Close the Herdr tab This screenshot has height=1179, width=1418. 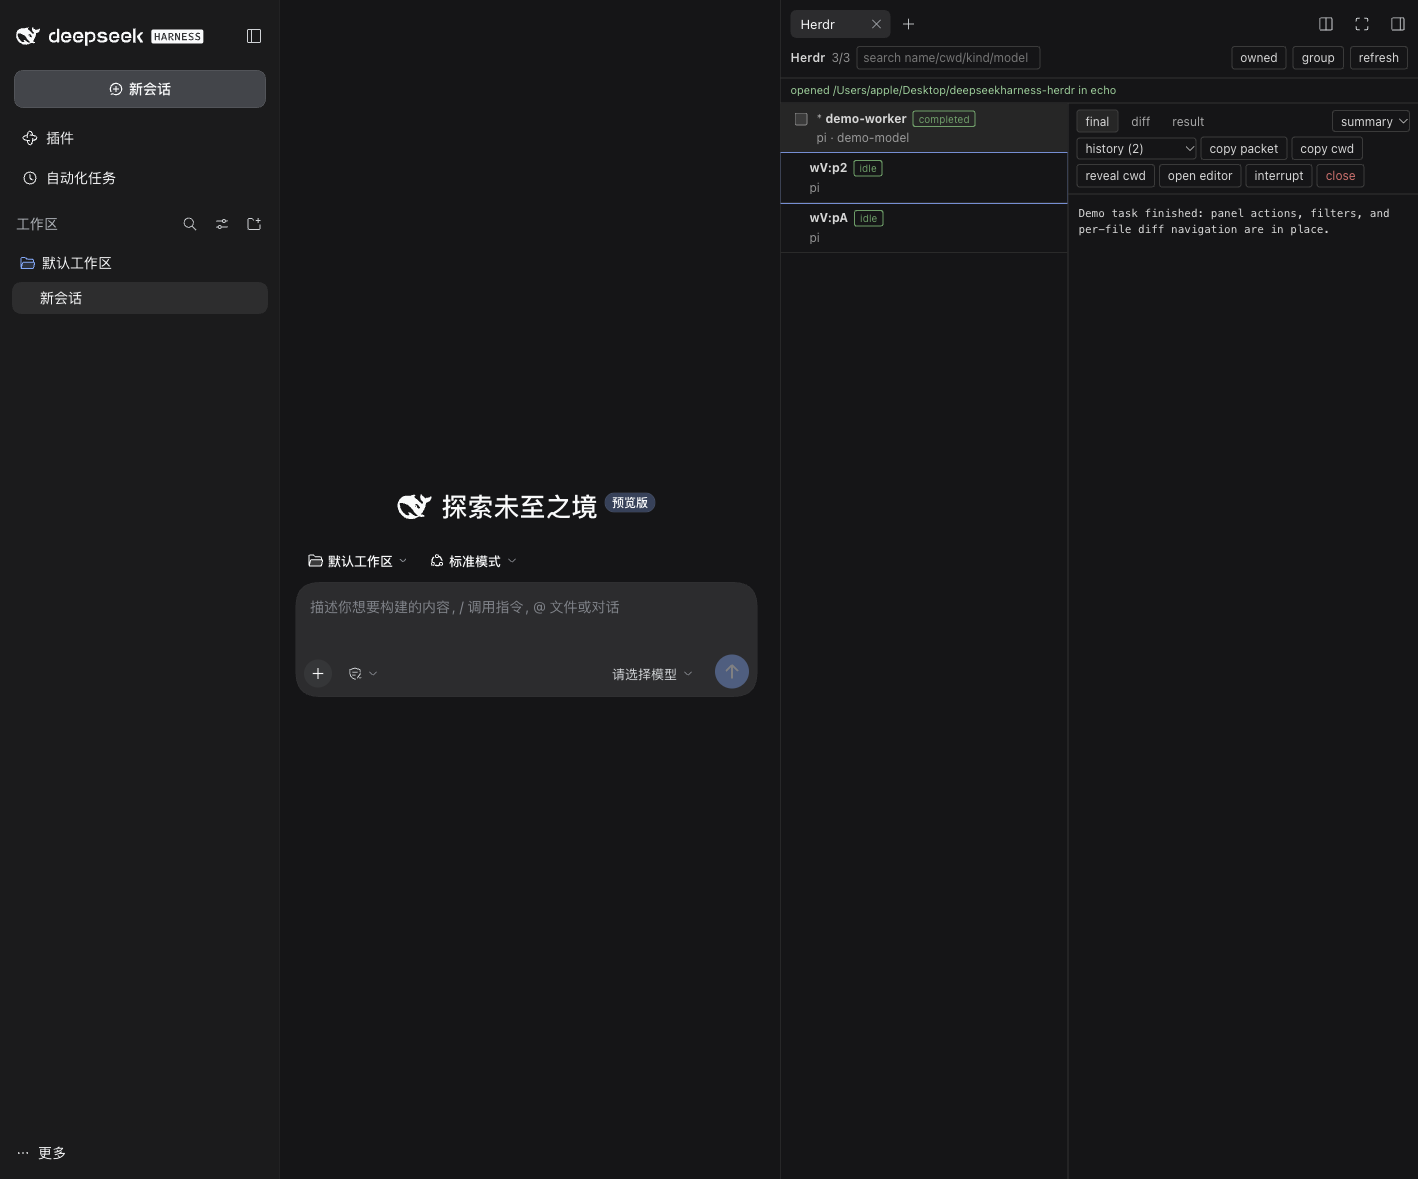[876, 24]
